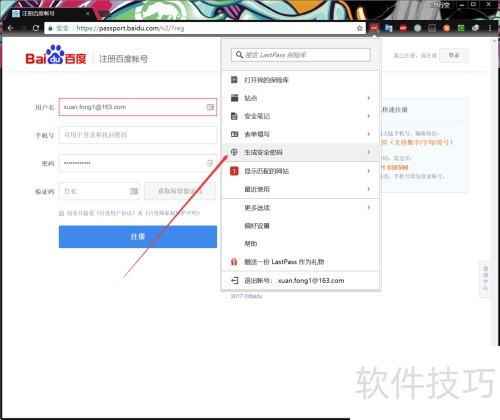Tick the Baidu user agreement checkbox
Viewport: 500px width, 420px height.
61,213
